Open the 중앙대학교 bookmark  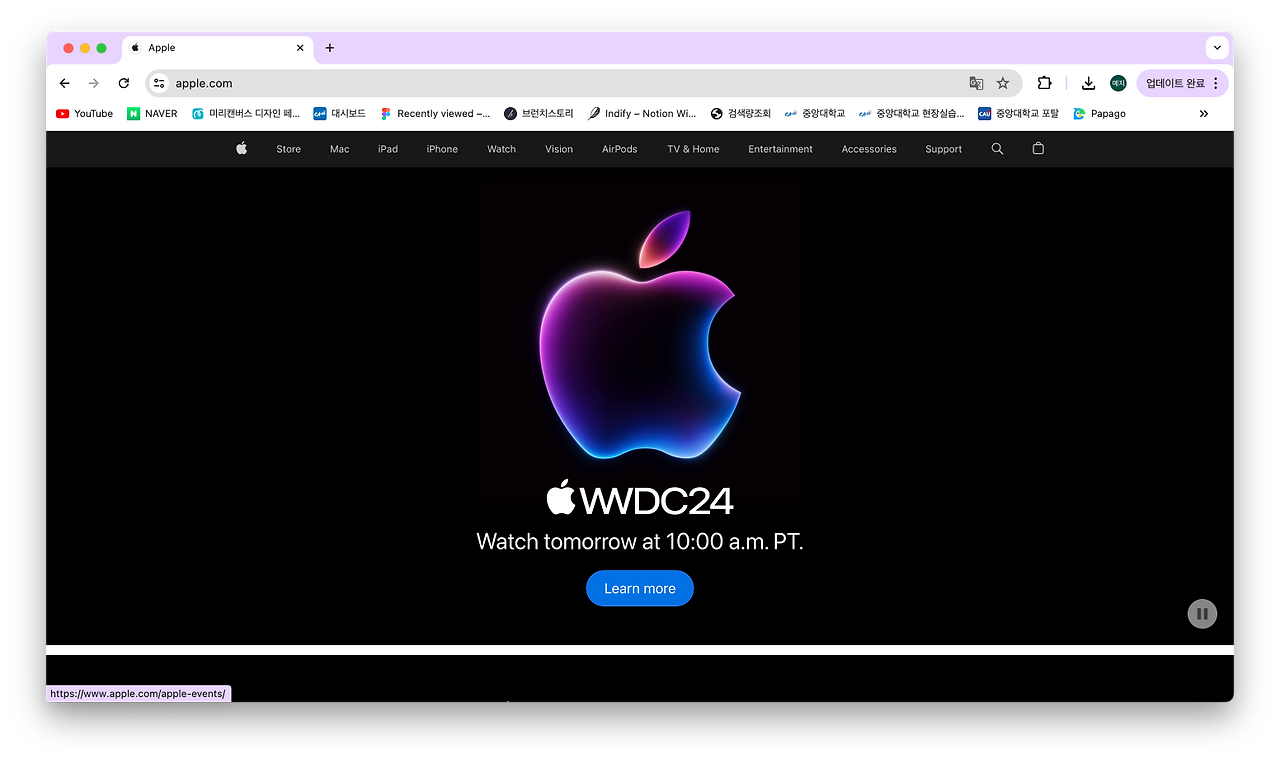pyautogui.click(x=815, y=114)
